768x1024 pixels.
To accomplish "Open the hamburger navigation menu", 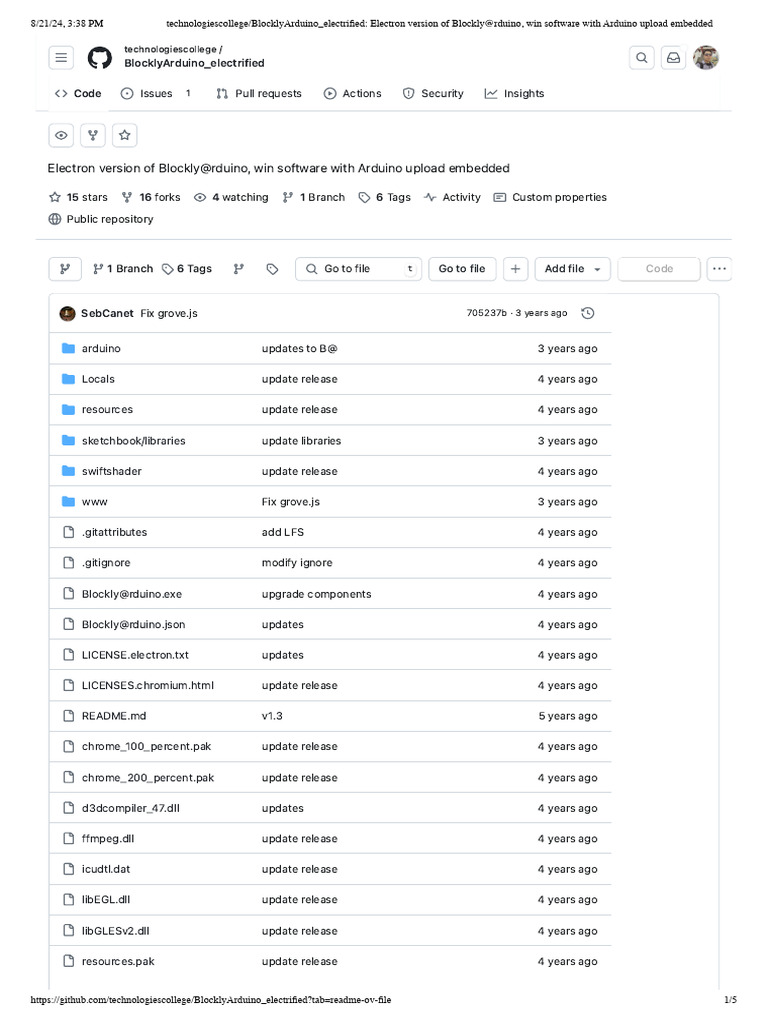I will (62, 58).
